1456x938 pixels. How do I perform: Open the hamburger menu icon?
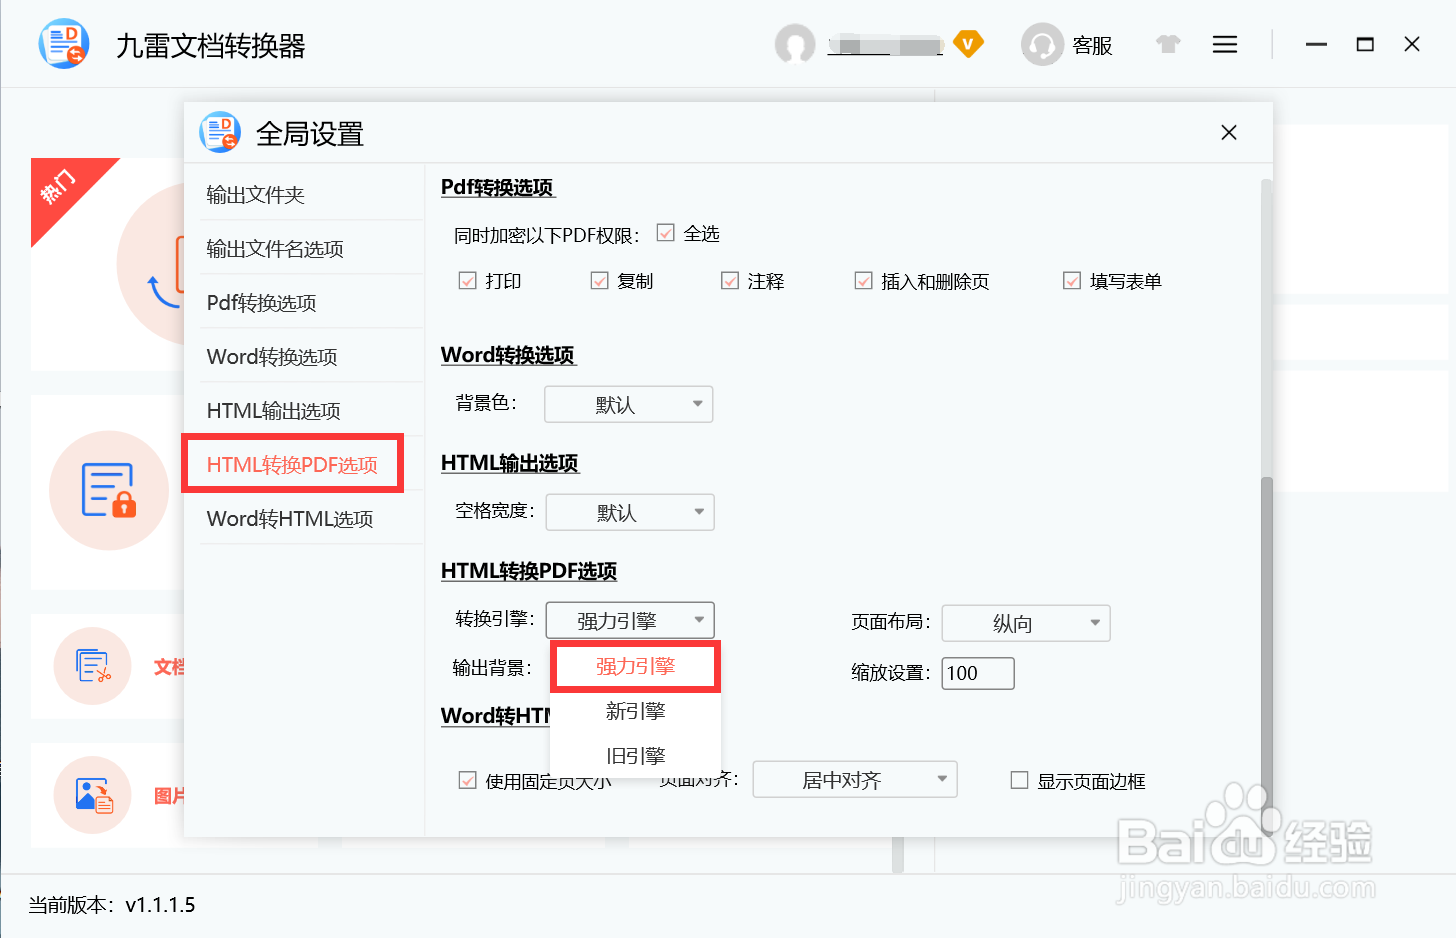pyautogui.click(x=1224, y=44)
